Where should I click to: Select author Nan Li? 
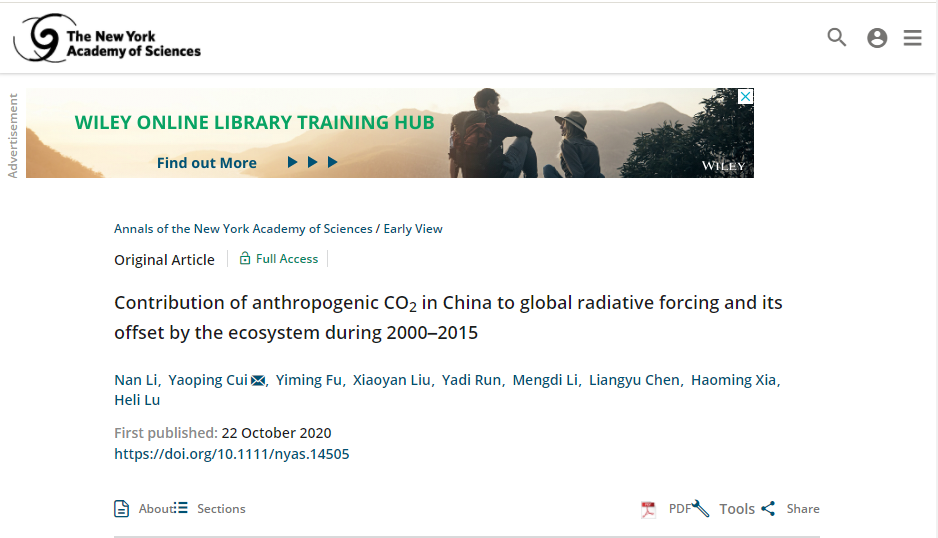pos(135,380)
